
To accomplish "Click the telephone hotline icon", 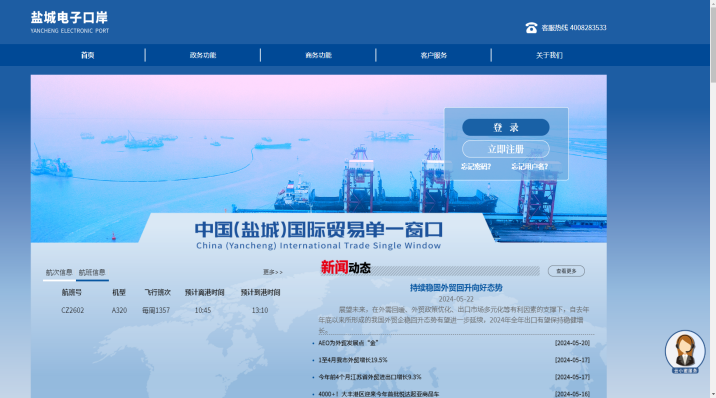I will [531, 28].
